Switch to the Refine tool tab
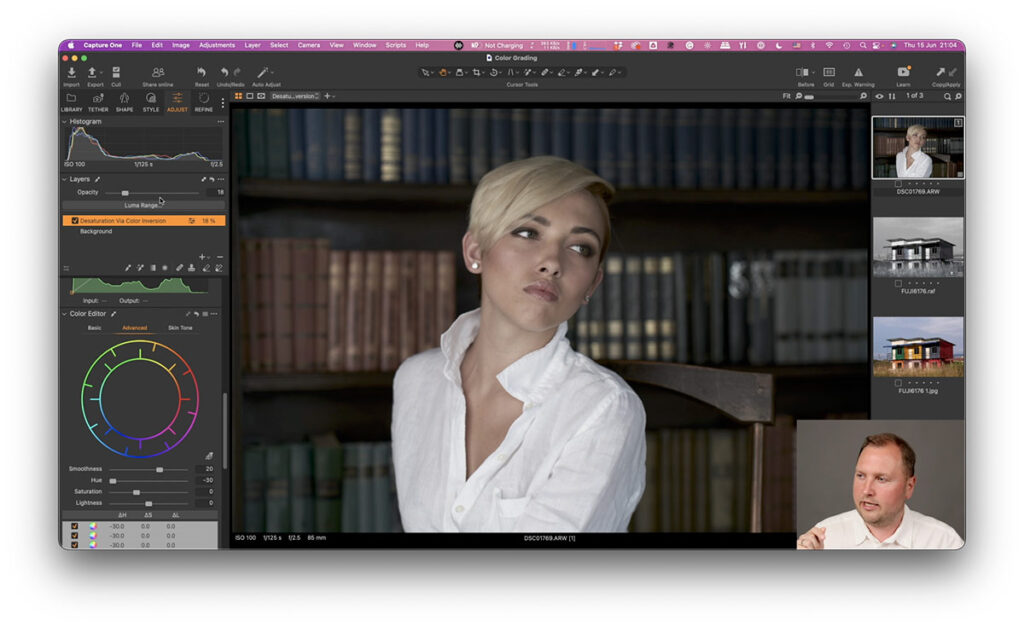The image size is (1024, 627). coord(204,102)
